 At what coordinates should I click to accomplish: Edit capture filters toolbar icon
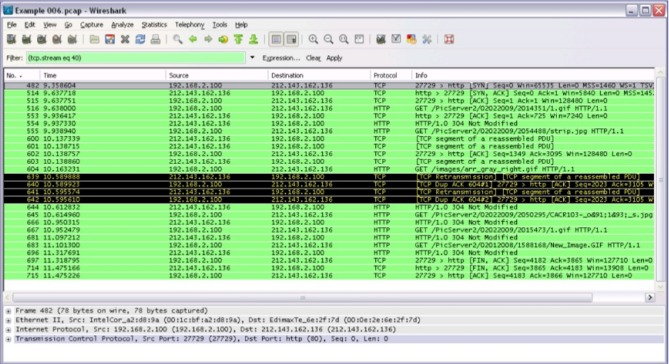click(381, 39)
